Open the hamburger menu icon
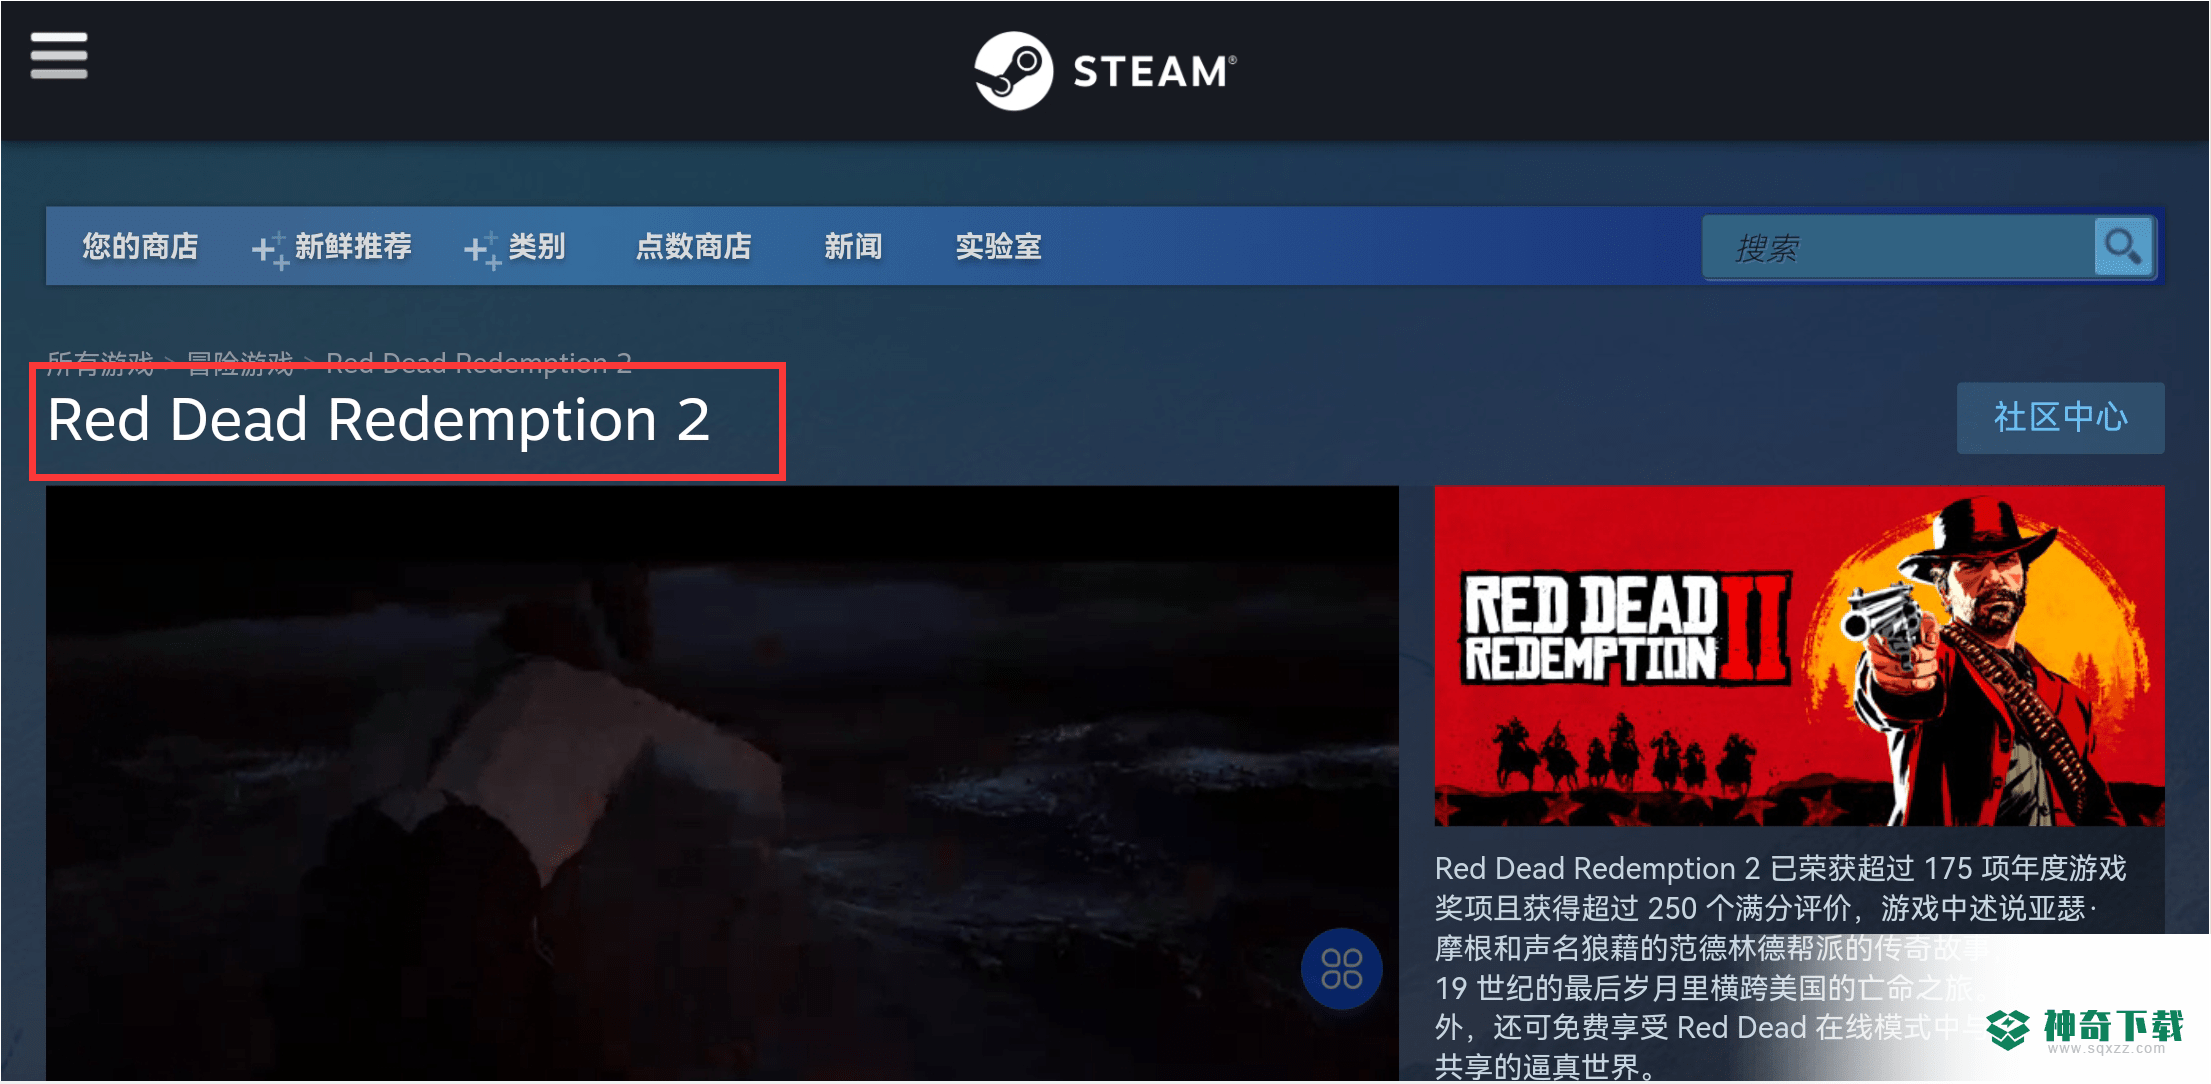Viewport: 2211px width, 1084px height. point(59,55)
